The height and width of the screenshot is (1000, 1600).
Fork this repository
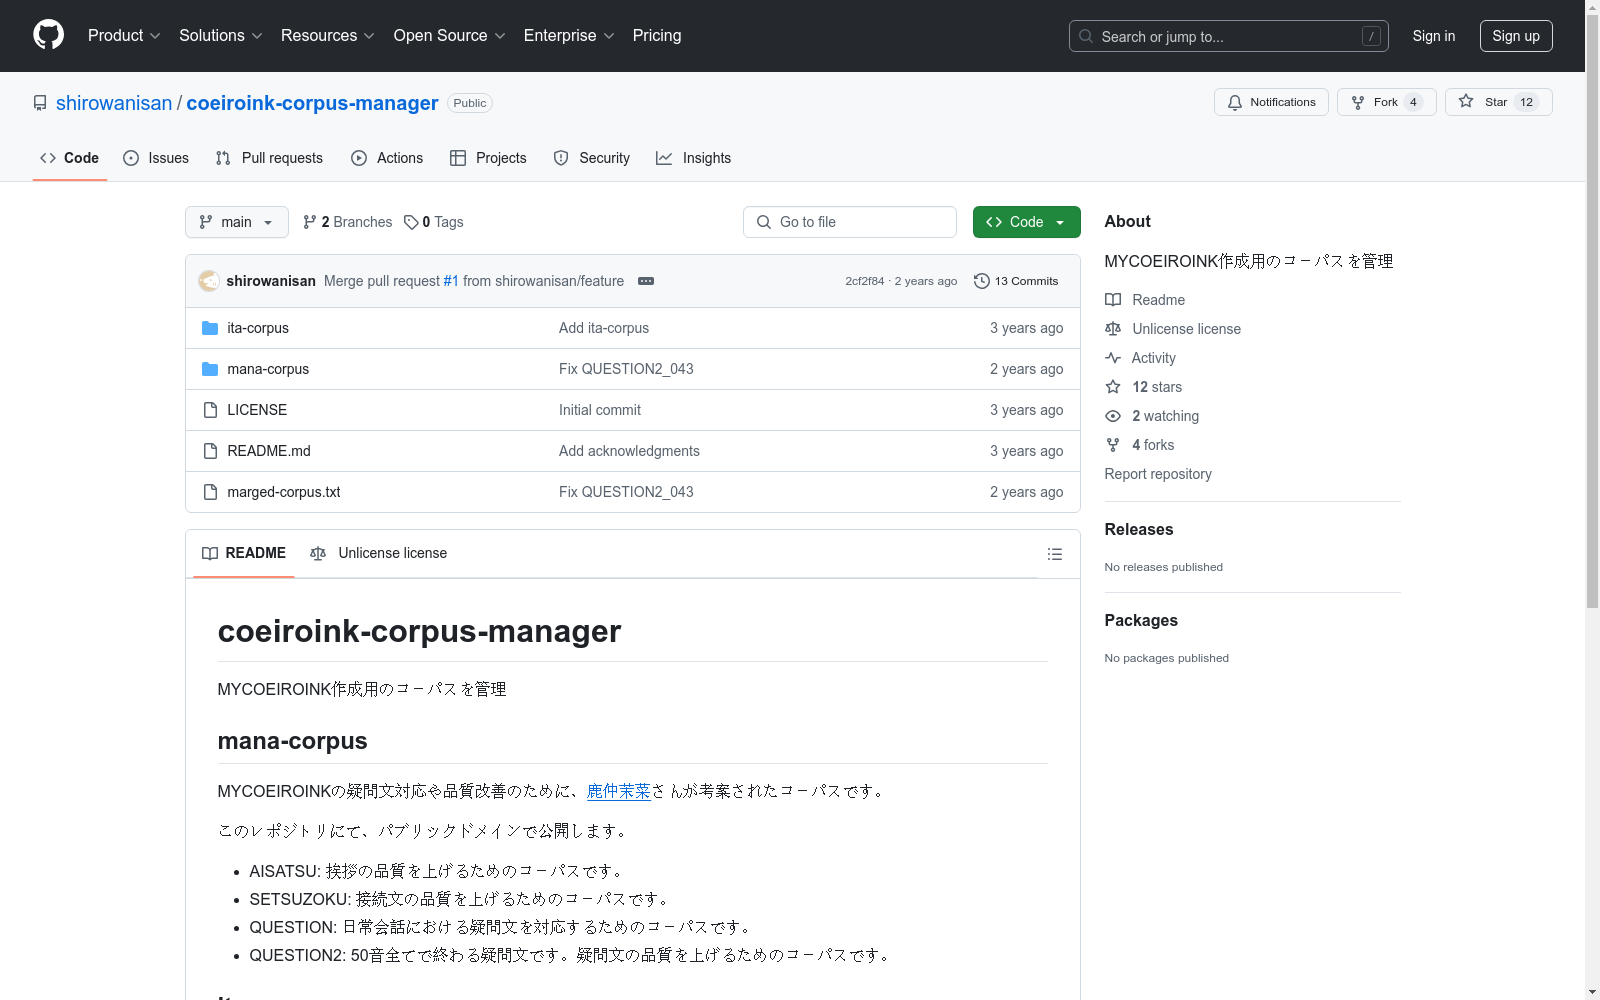(x=1386, y=102)
